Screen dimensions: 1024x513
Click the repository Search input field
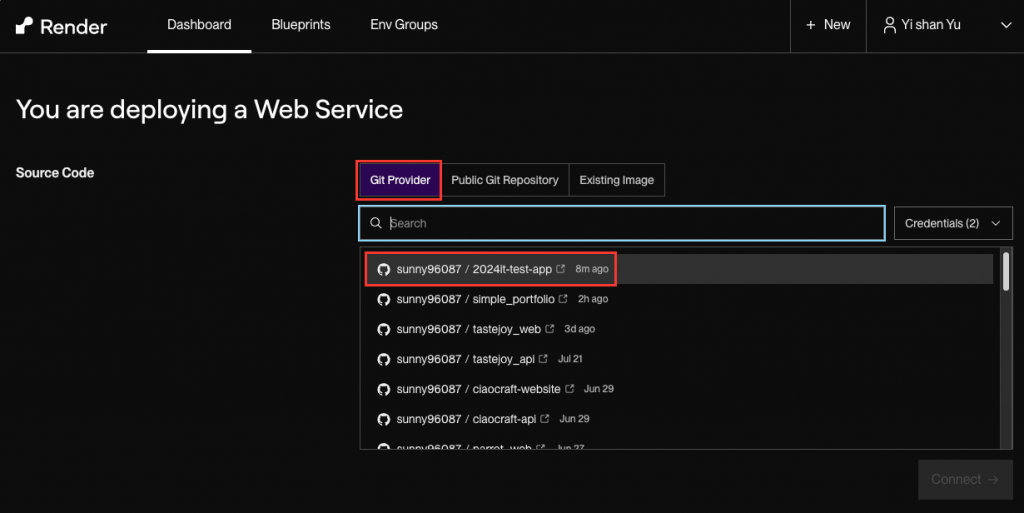[630, 224]
